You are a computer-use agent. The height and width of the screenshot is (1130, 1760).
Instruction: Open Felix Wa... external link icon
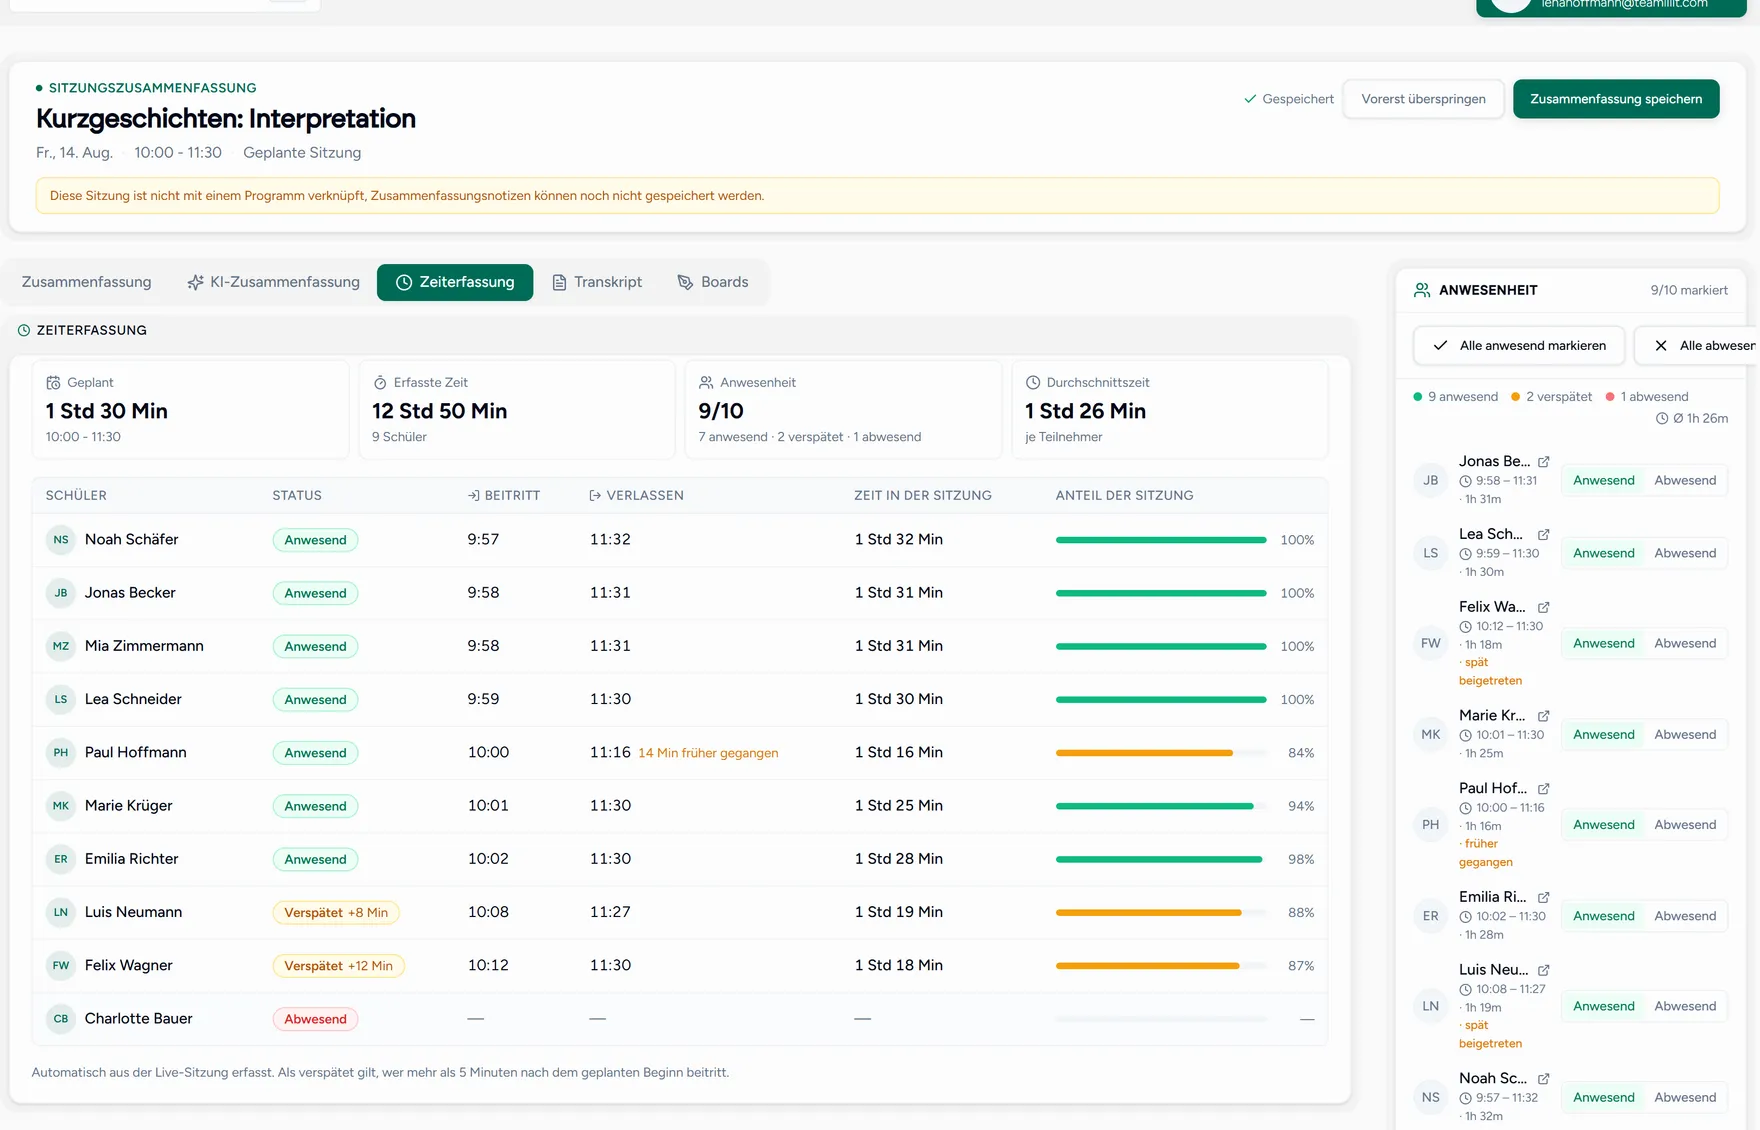click(x=1544, y=607)
